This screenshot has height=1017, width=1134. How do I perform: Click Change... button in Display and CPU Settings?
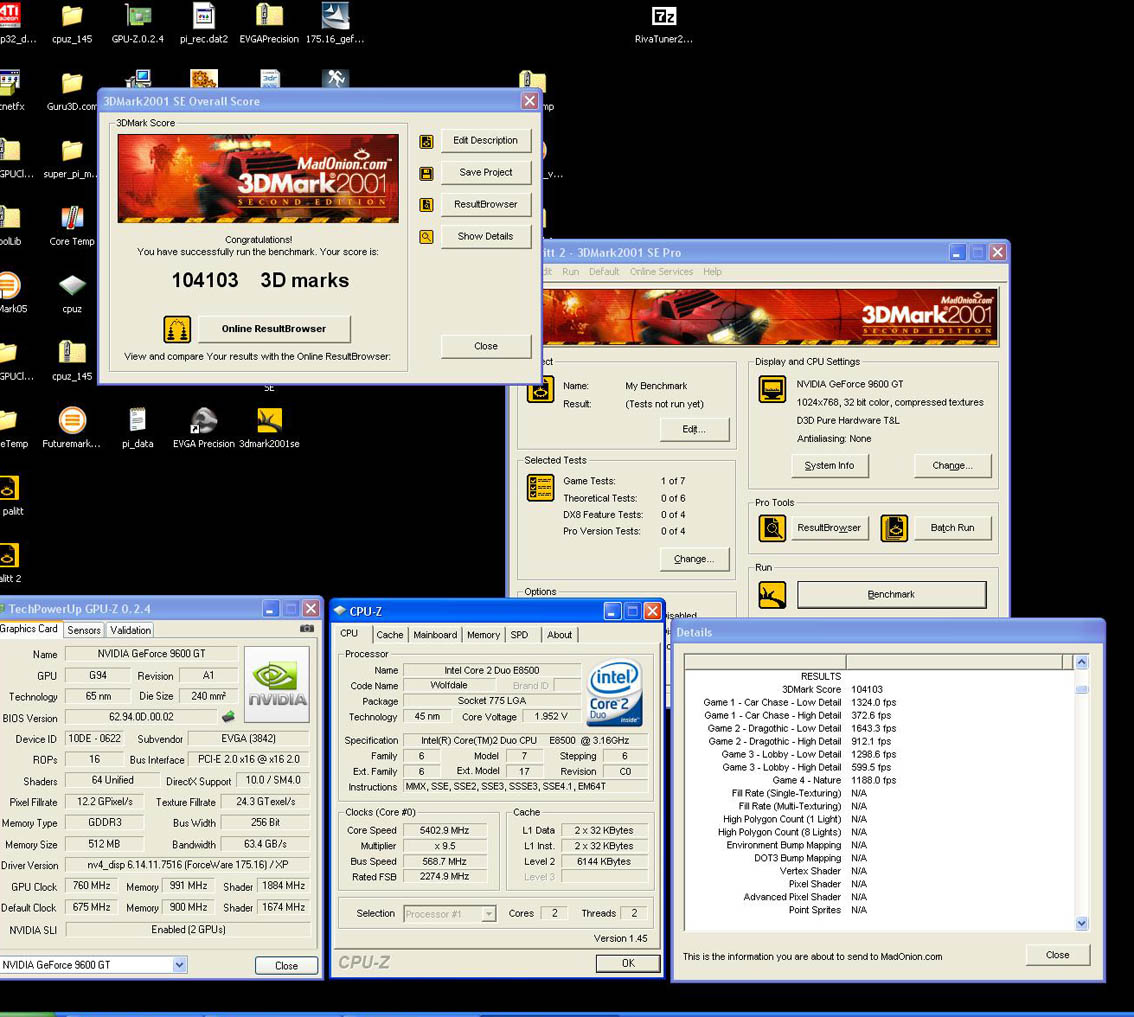(x=952, y=465)
